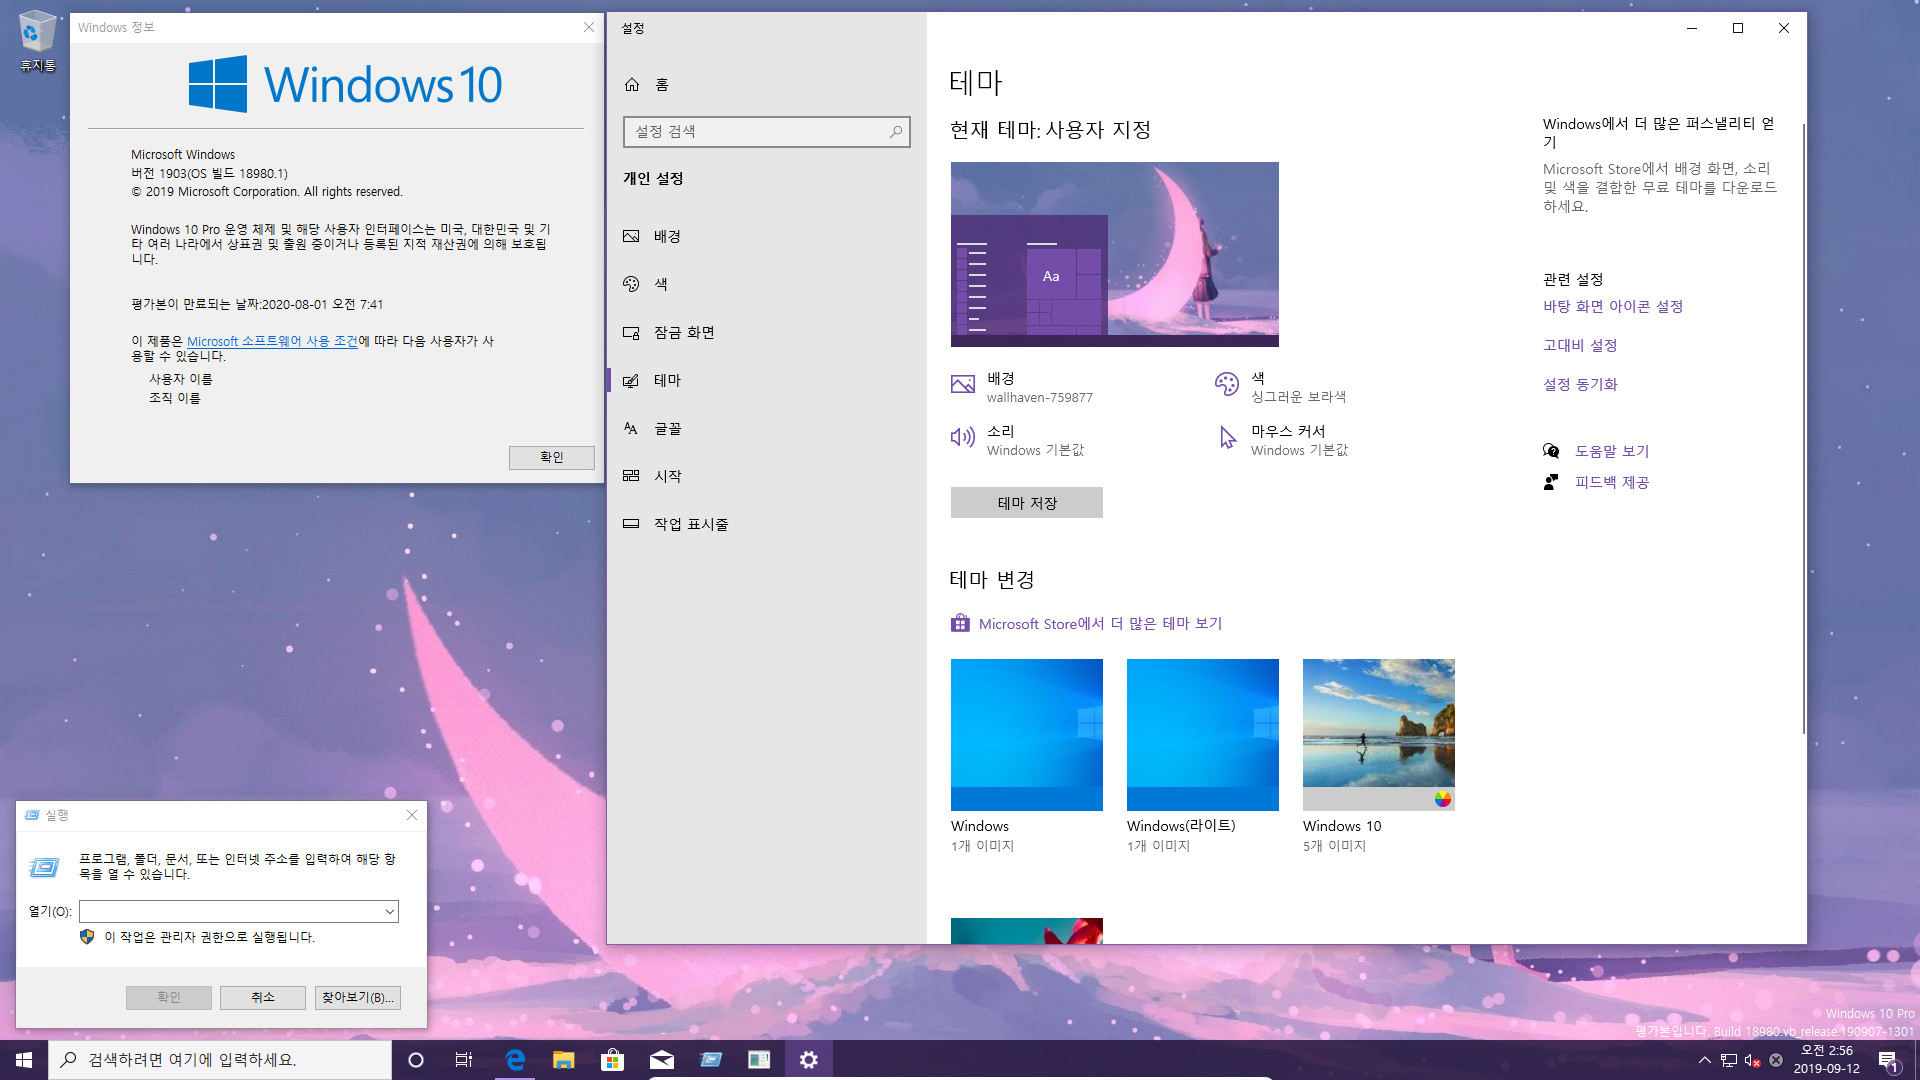Open 글꼴 (Fonts) in sidebar

coord(652,429)
